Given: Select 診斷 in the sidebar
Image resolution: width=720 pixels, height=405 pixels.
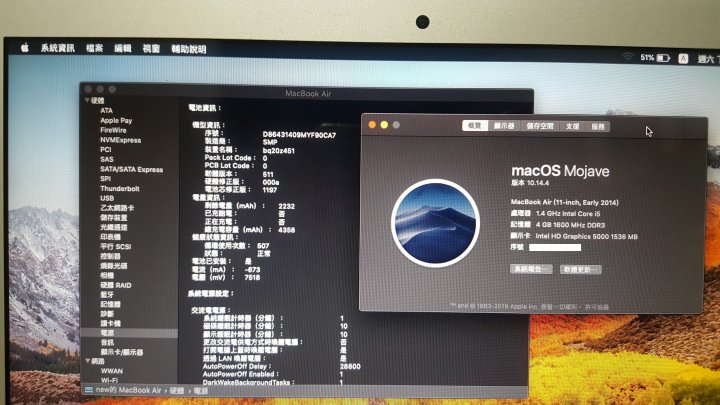Looking at the screenshot, I should click(x=107, y=314).
